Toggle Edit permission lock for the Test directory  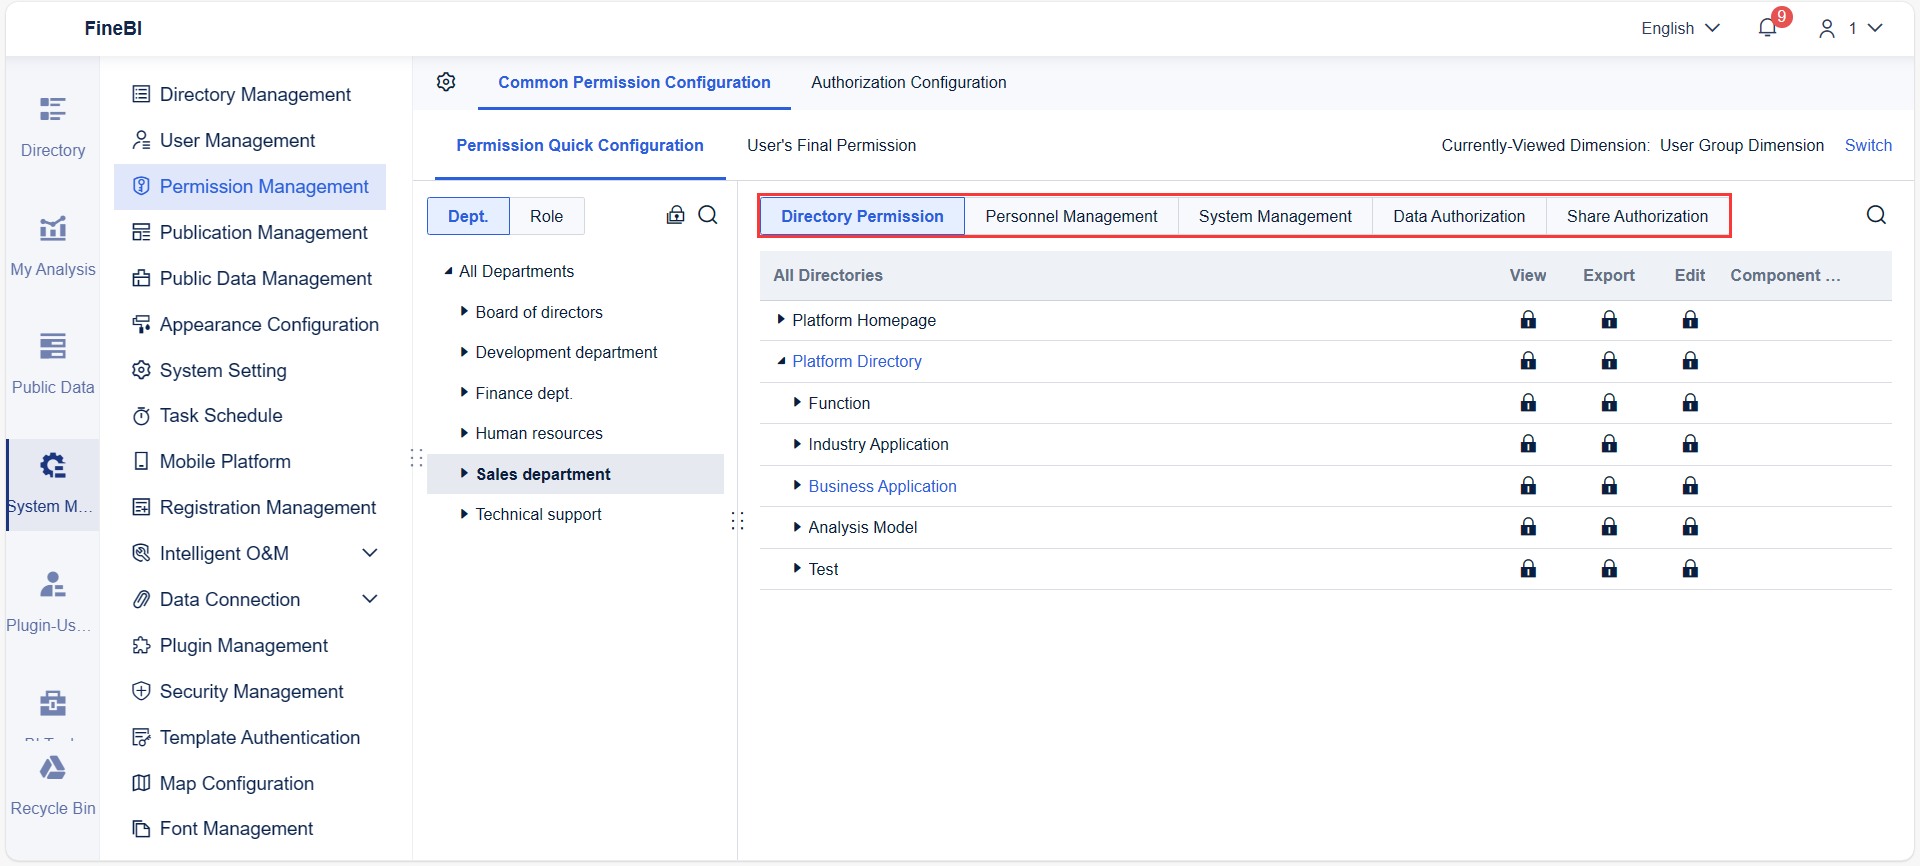[1690, 569]
